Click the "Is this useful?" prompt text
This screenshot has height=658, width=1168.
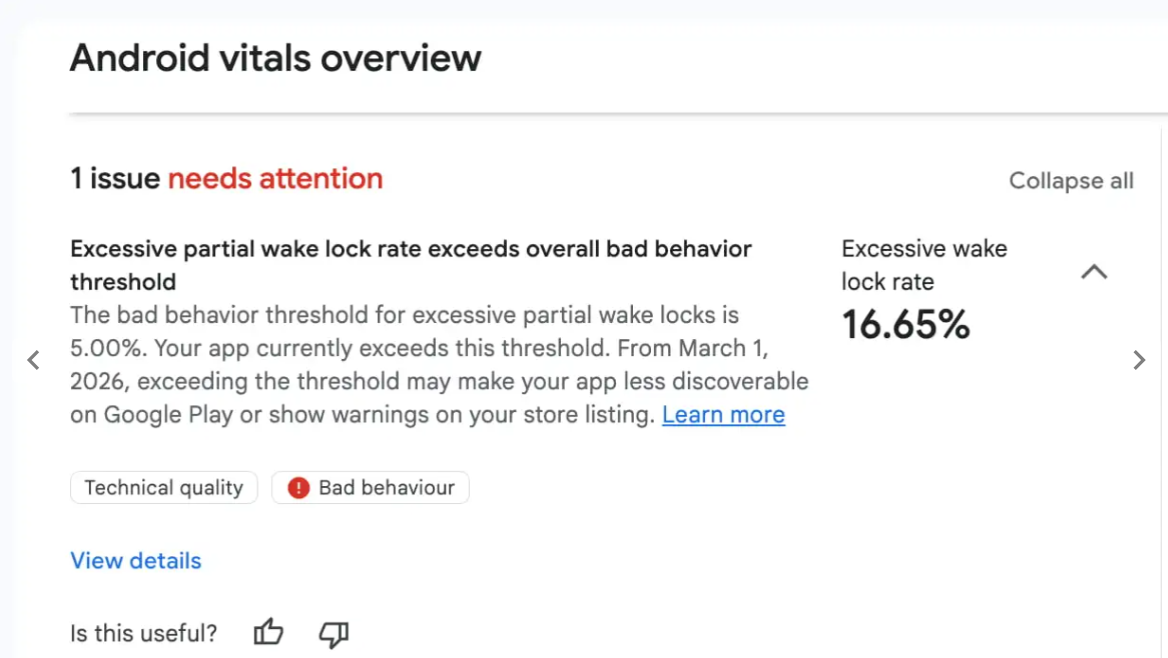(x=143, y=633)
